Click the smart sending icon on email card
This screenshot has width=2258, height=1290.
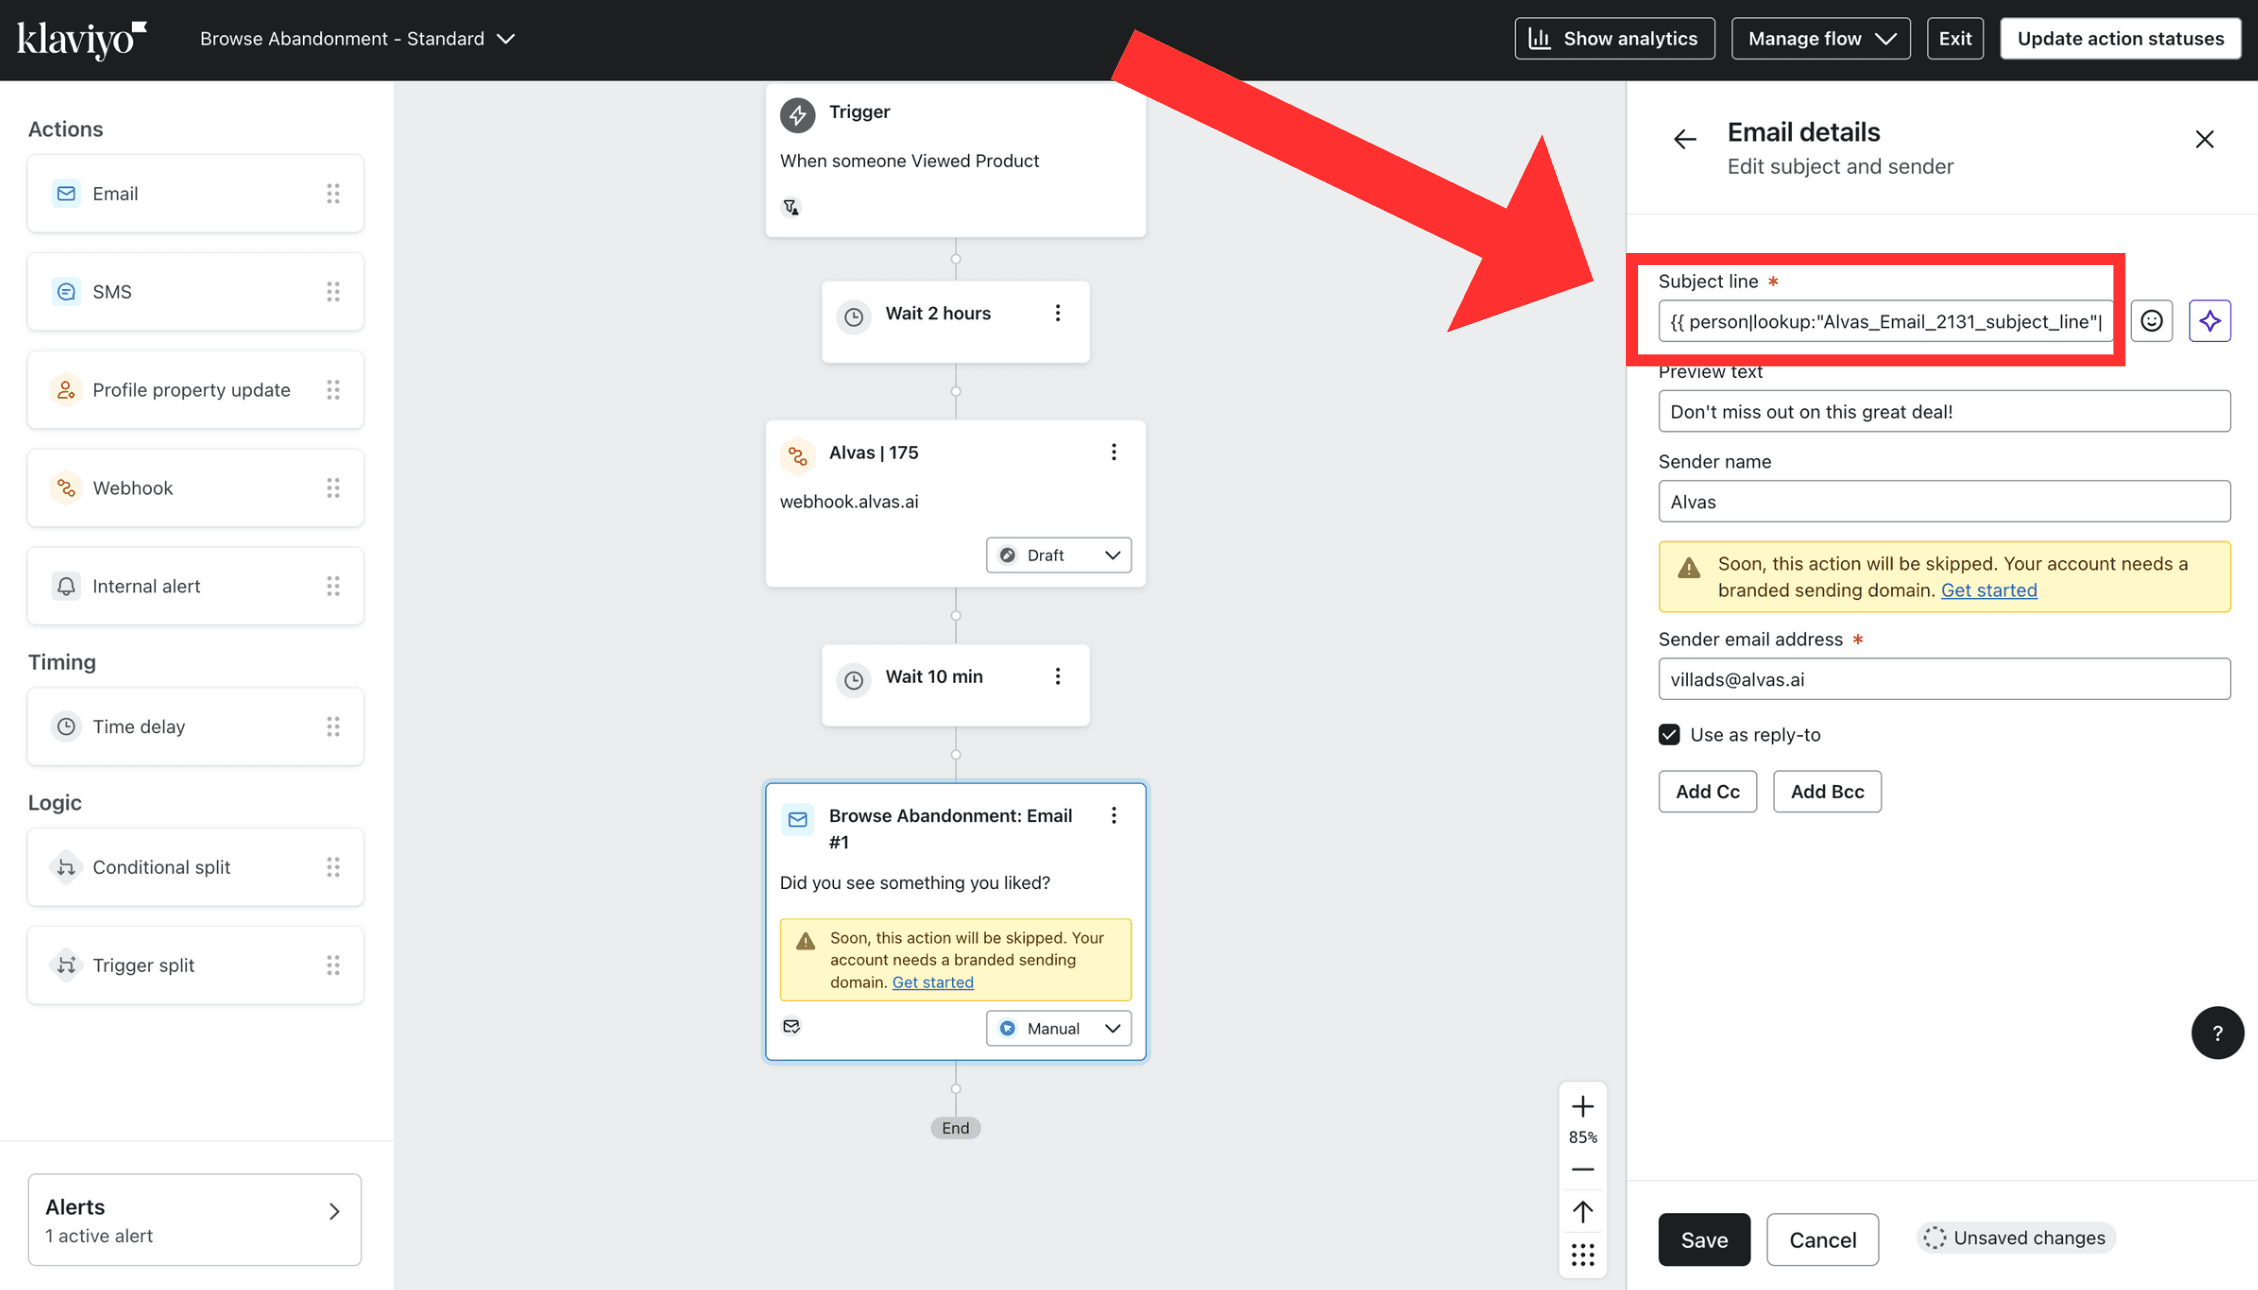[x=791, y=1026]
